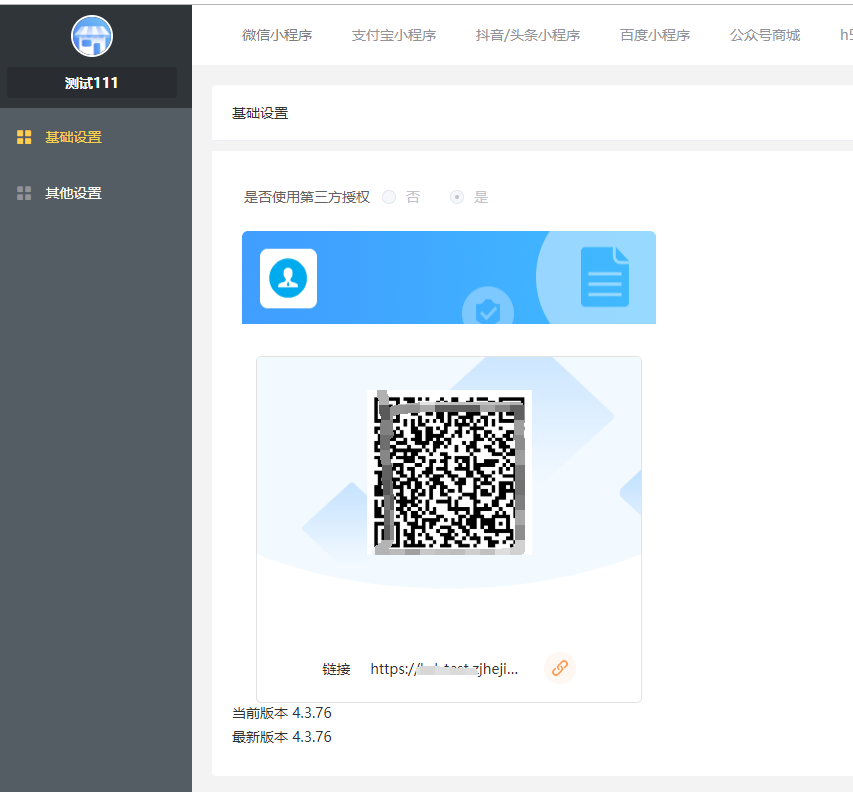Click the 其他设置 grid icon
The image size is (853, 792).
[x=24, y=193]
